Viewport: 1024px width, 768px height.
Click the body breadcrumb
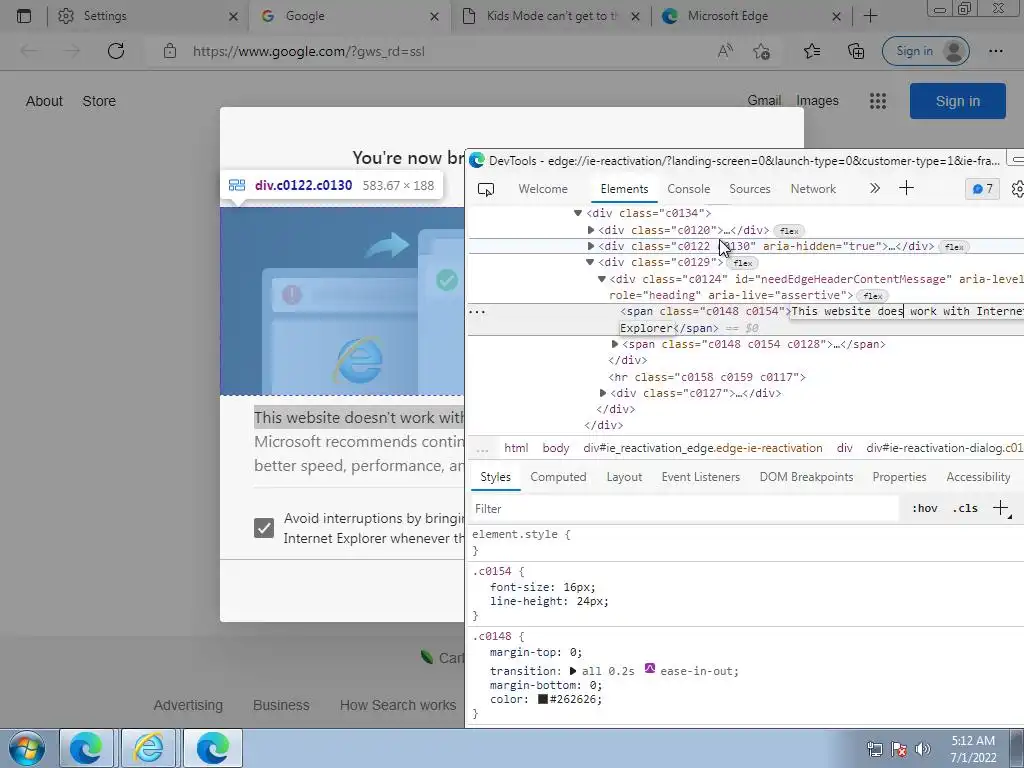click(x=556, y=448)
